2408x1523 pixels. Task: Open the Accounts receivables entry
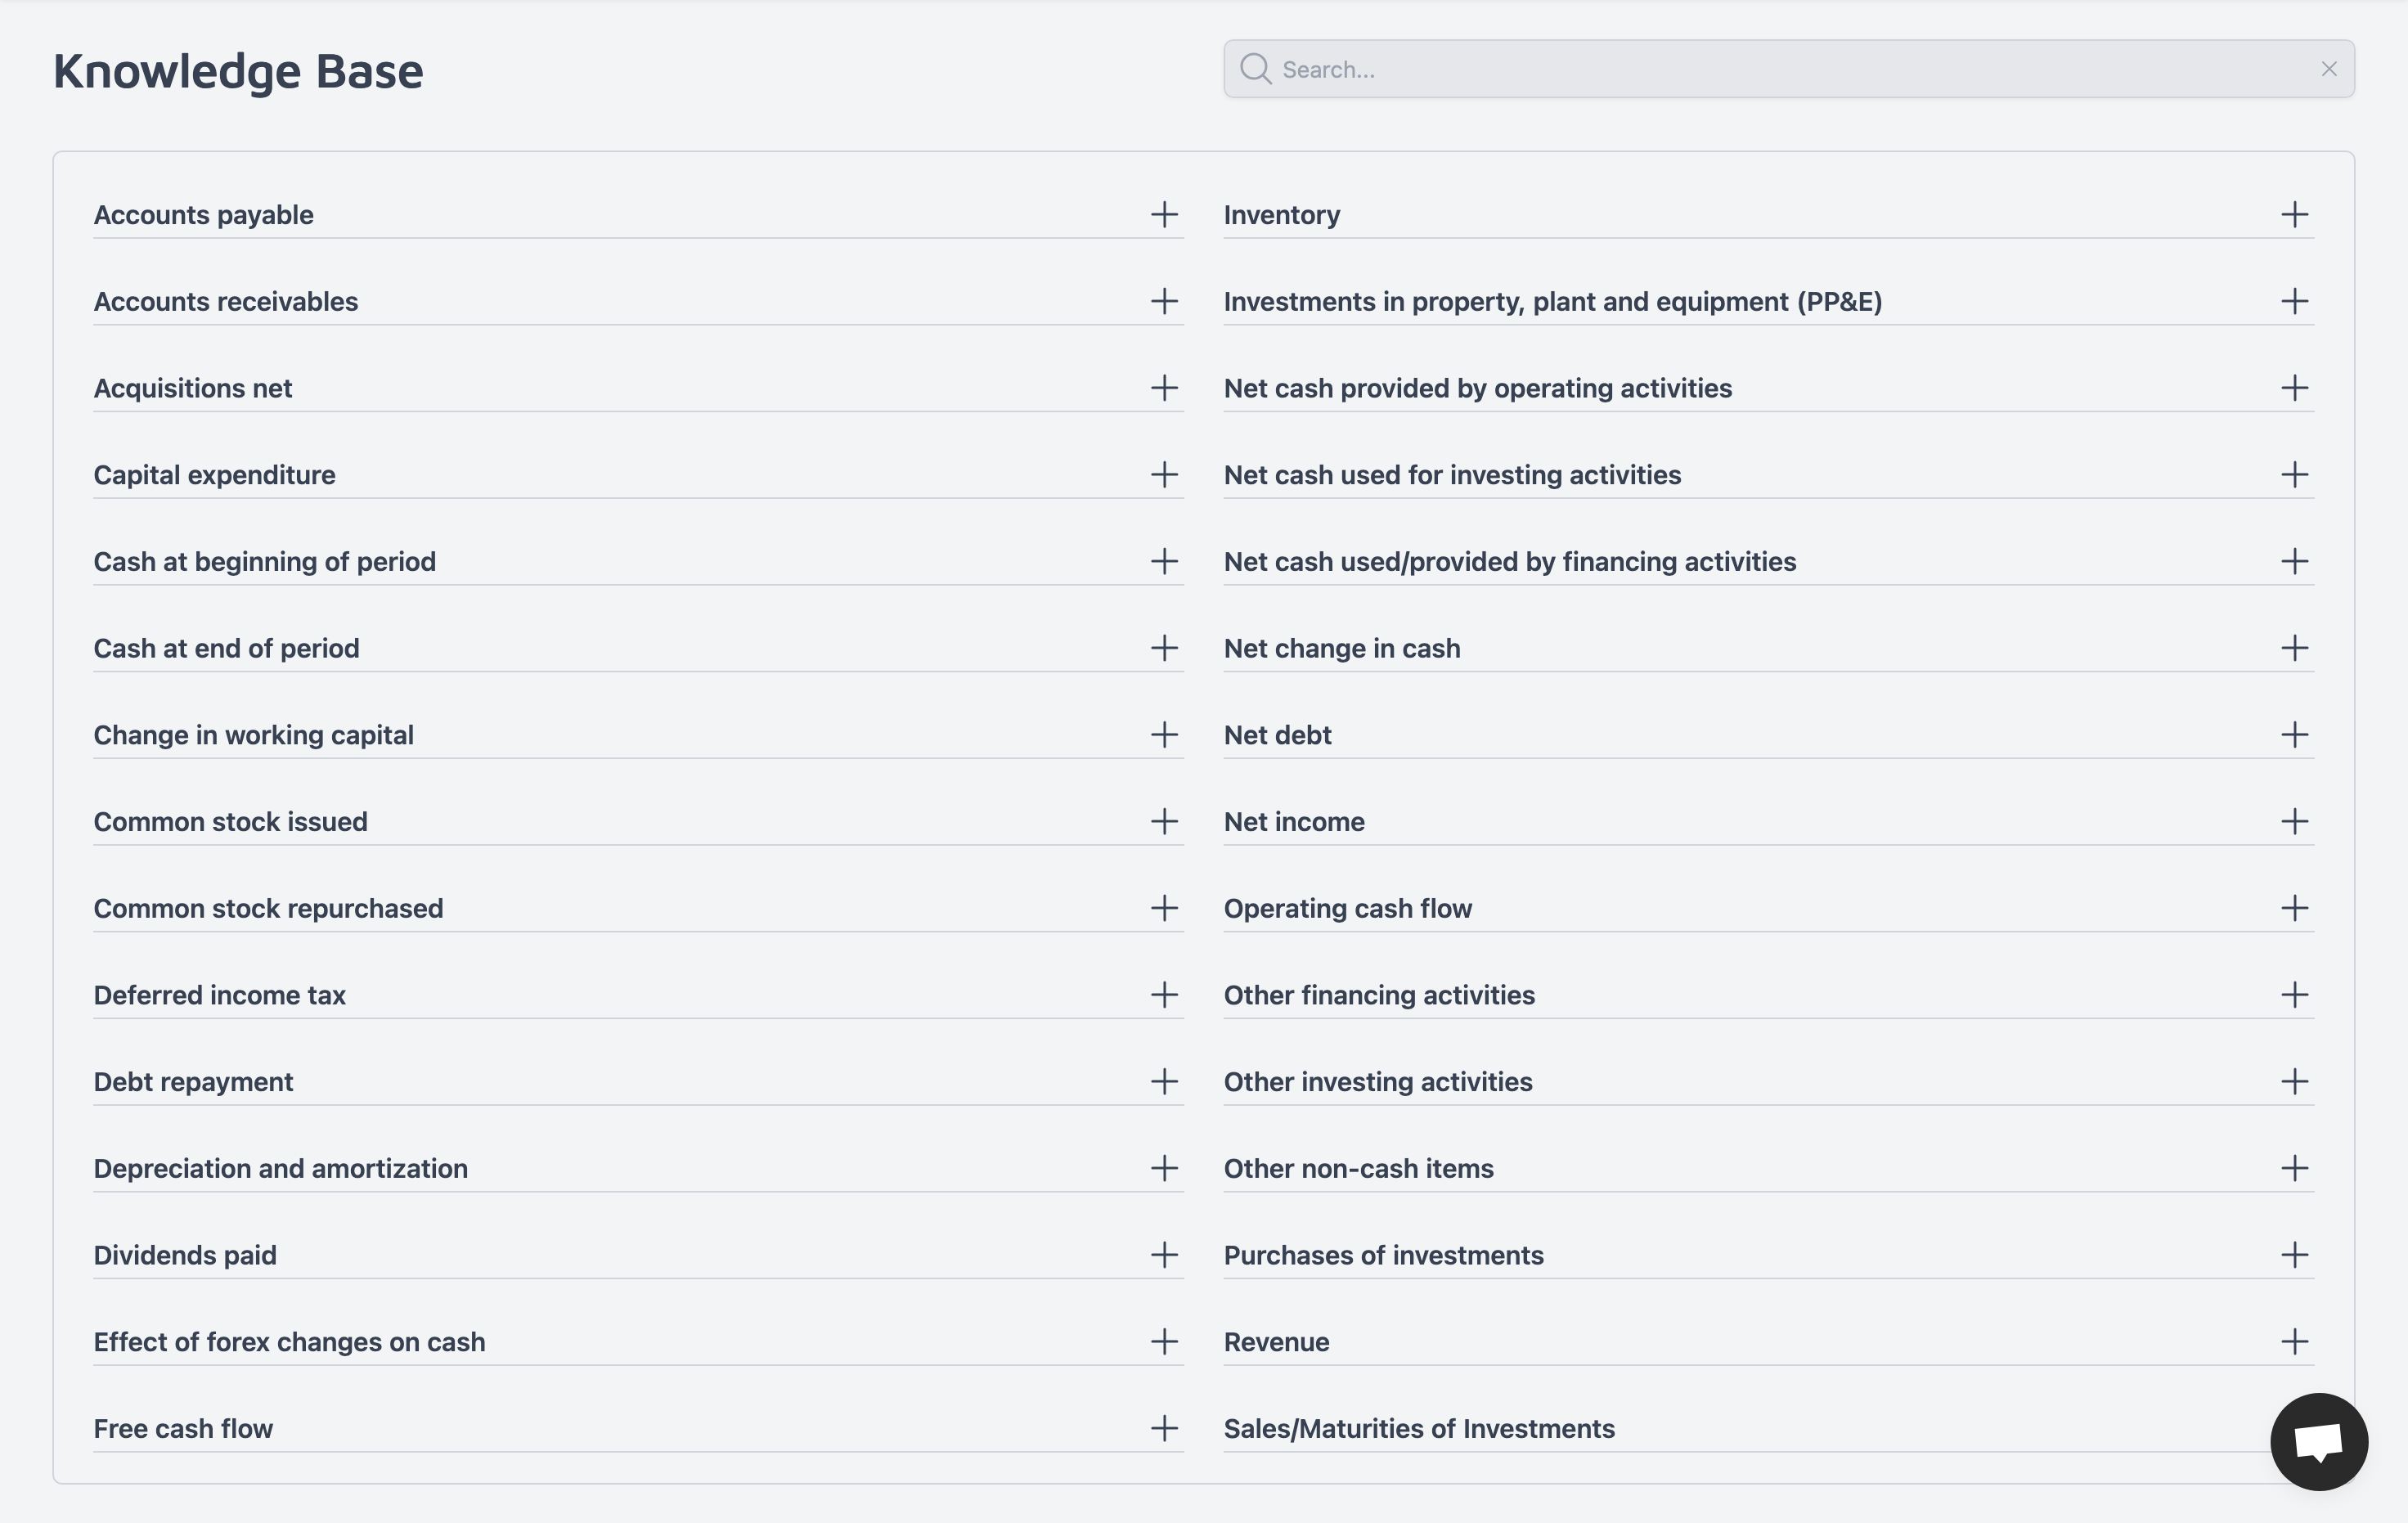pyautogui.click(x=638, y=301)
